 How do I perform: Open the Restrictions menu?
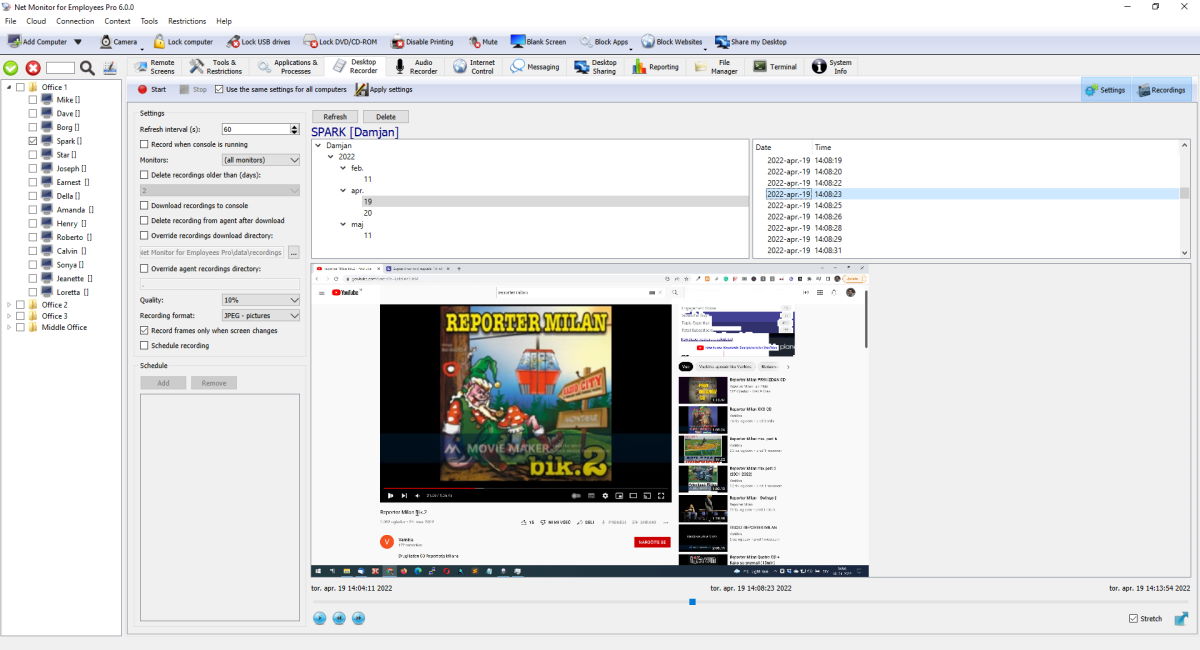click(x=187, y=21)
